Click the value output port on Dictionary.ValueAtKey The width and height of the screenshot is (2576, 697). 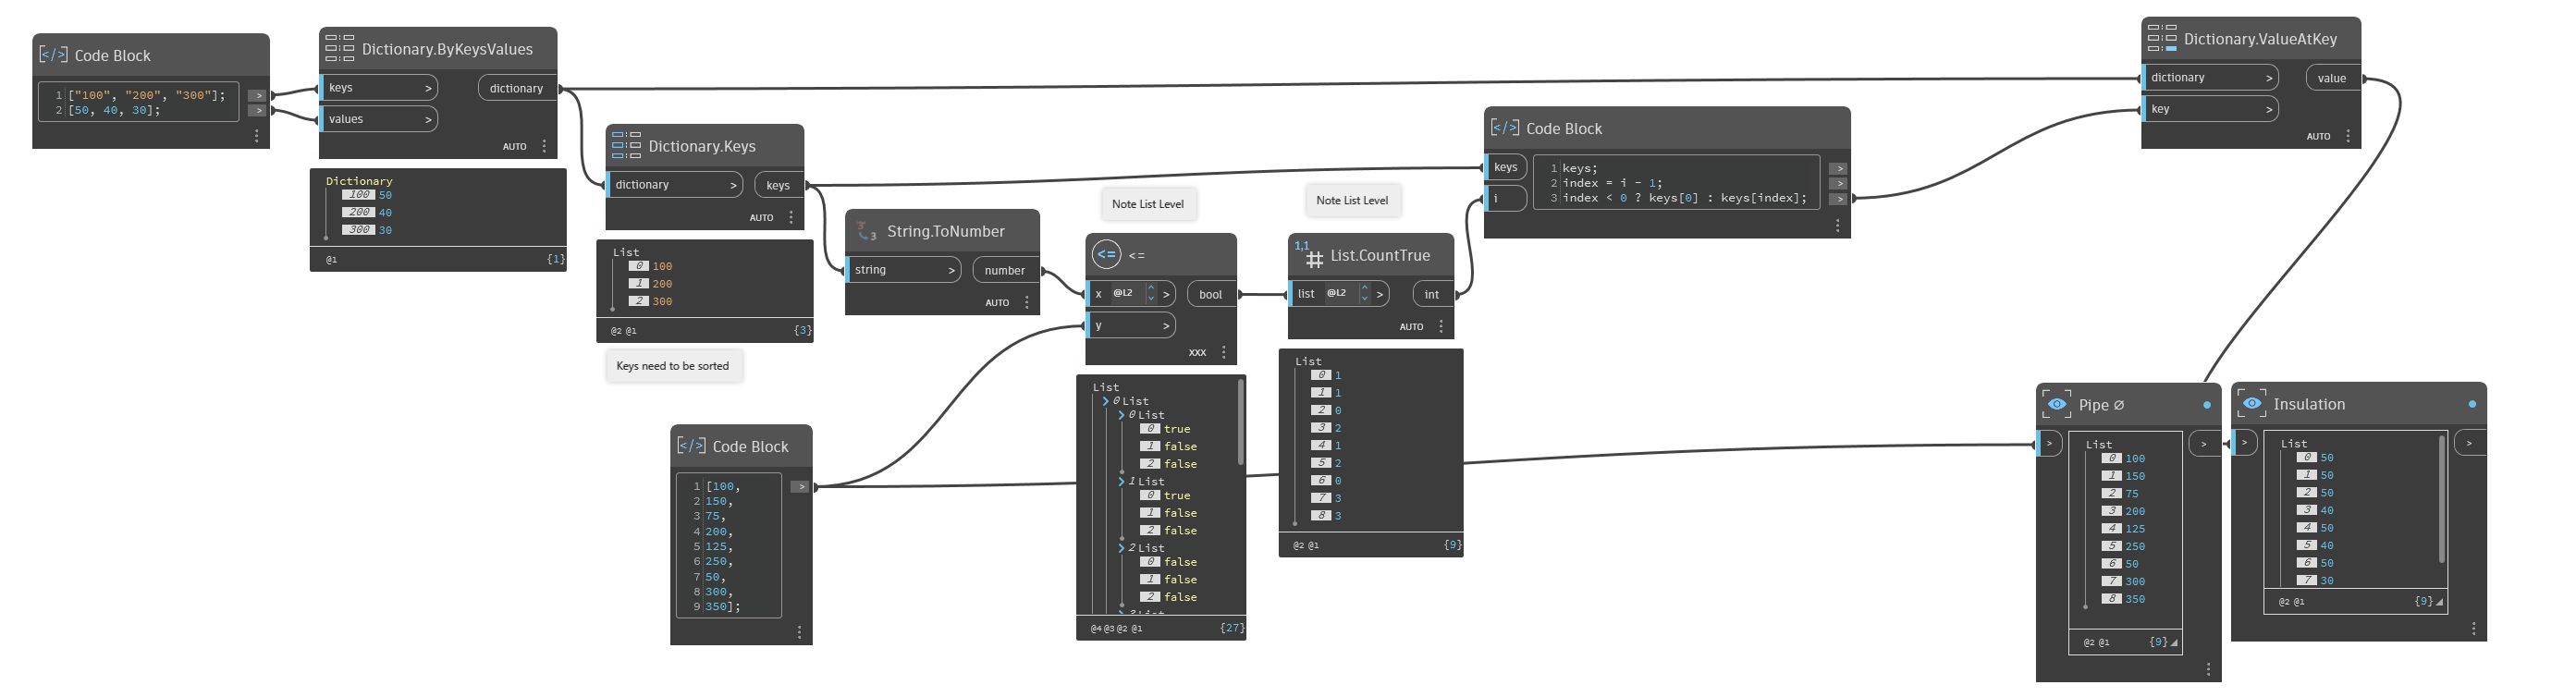2331,78
